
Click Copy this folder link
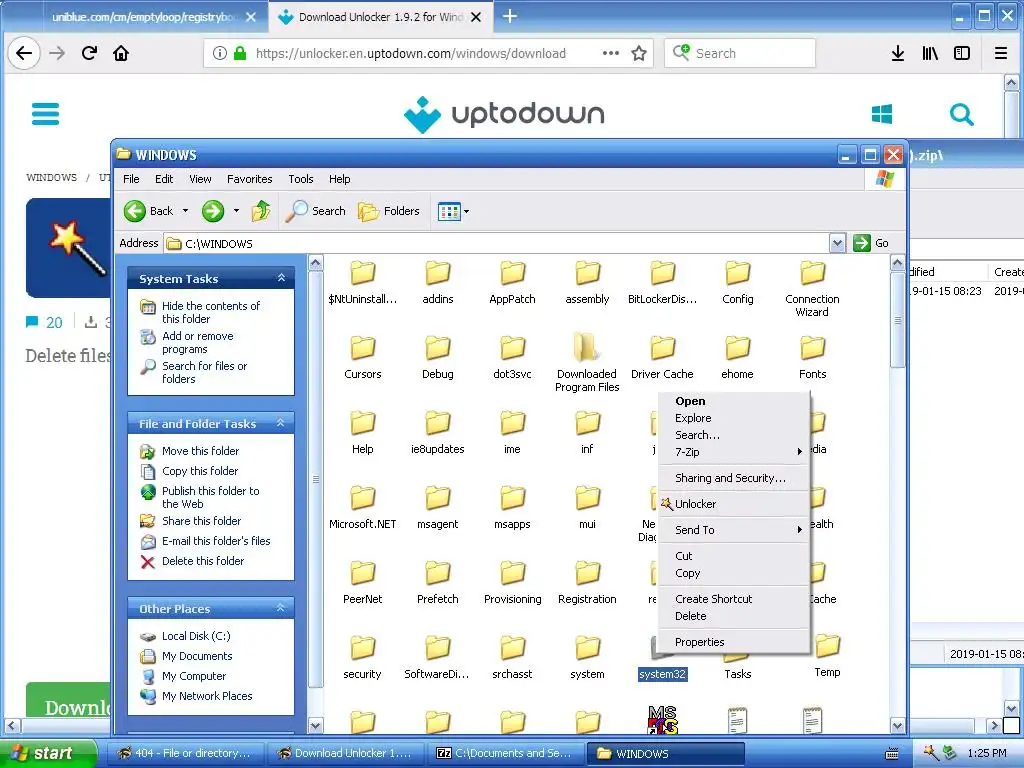pos(200,471)
